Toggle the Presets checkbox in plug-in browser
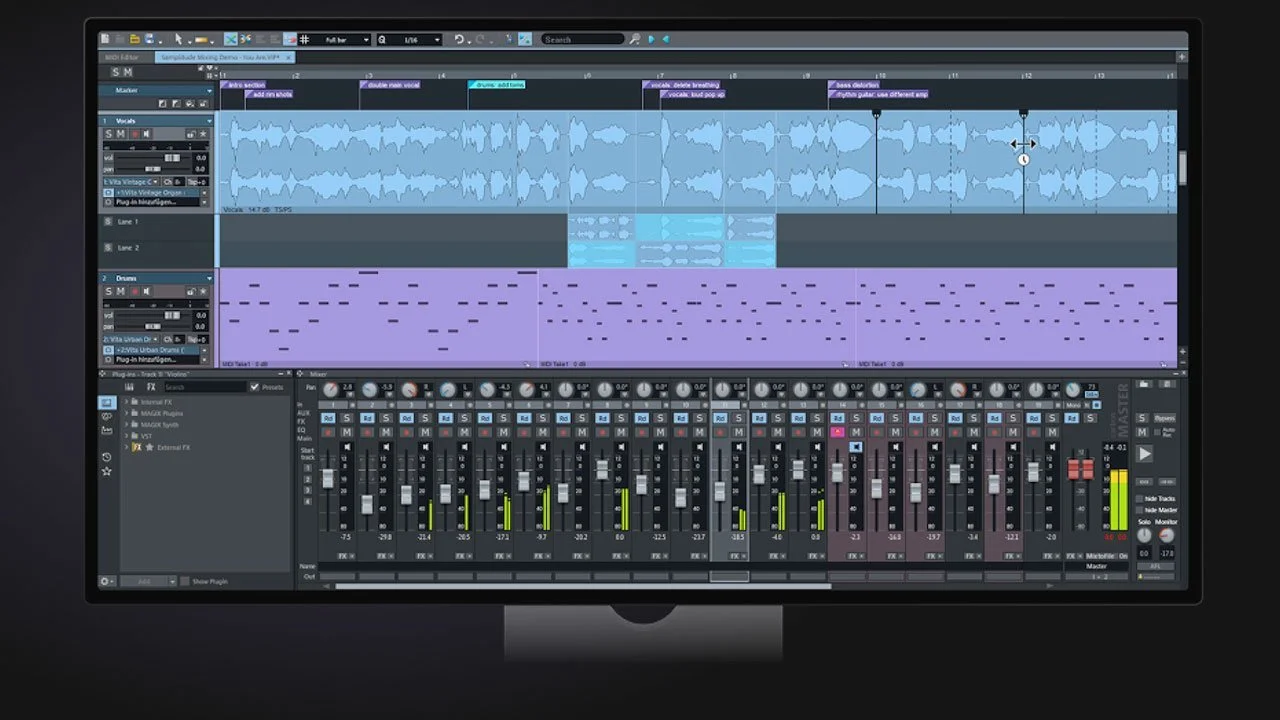Screen dimensions: 1280x720 coord(254,387)
